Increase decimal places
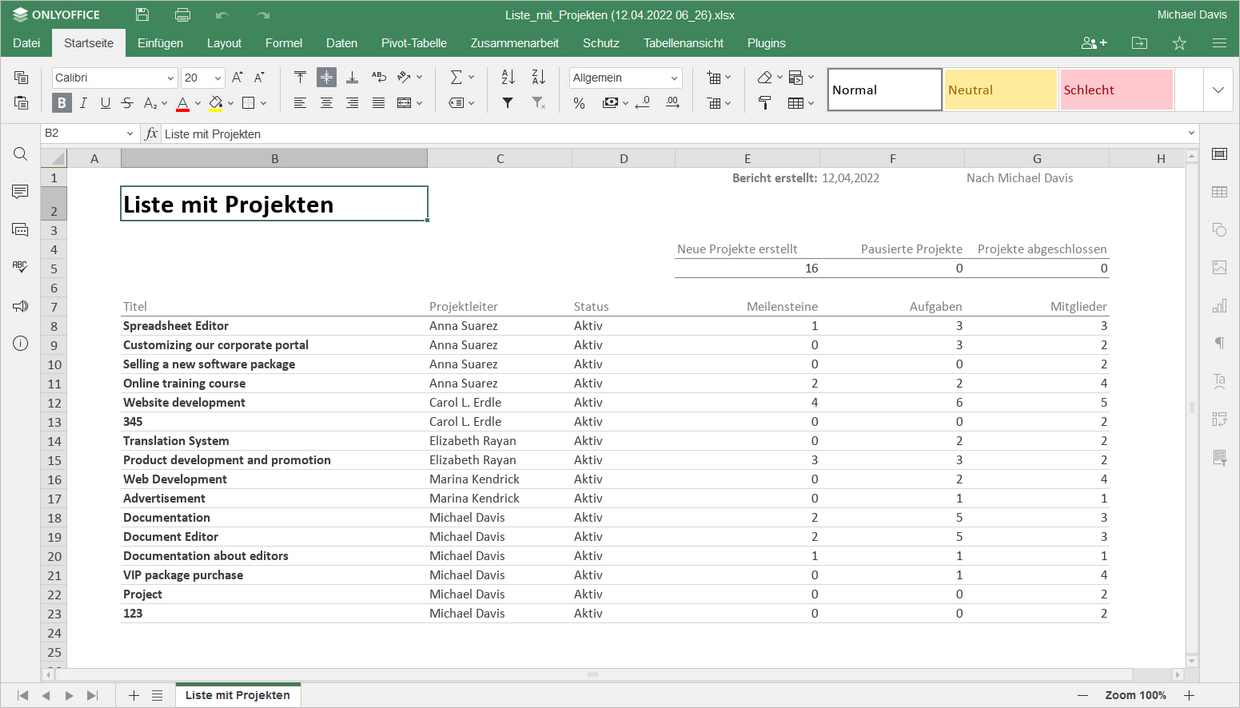 pos(672,102)
